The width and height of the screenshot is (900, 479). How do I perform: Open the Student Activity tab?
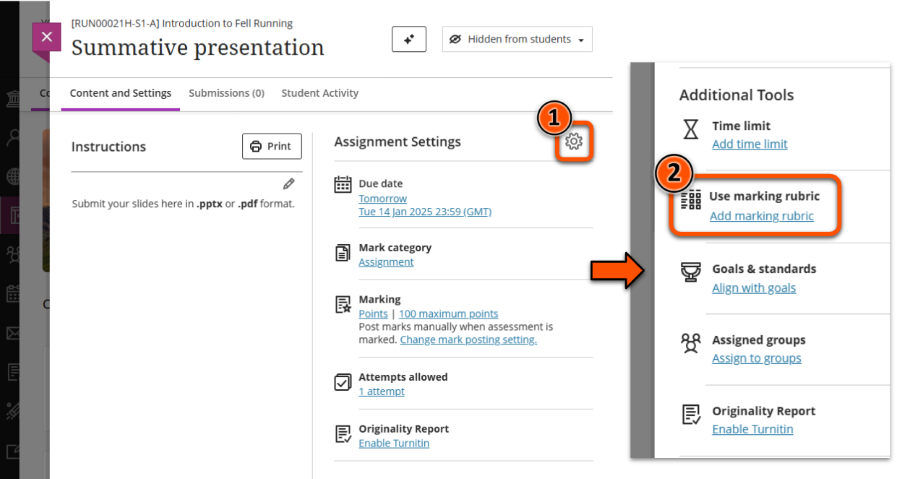pyautogui.click(x=319, y=93)
